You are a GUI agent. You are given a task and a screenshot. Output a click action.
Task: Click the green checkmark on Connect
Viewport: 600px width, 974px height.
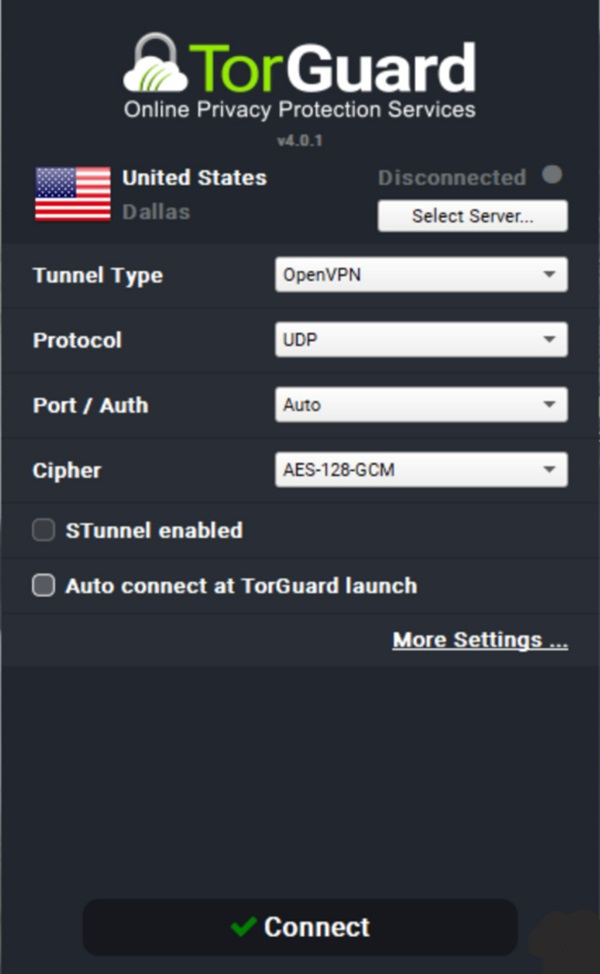pyautogui.click(x=243, y=927)
